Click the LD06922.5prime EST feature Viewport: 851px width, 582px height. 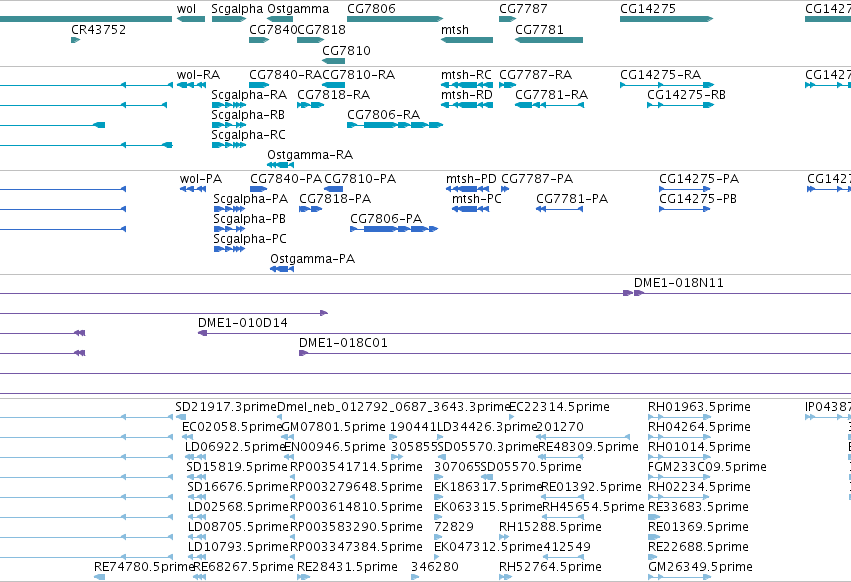(195, 457)
